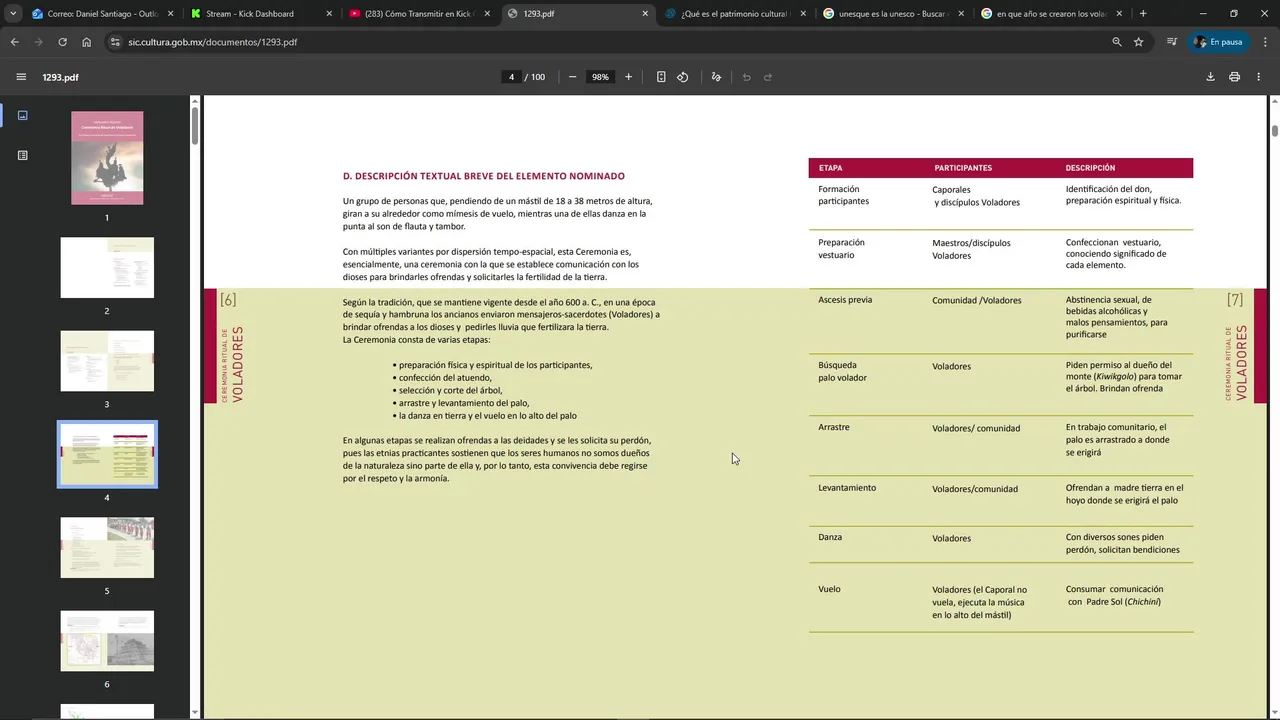Click the 'DESCRIPCIÓN' table header
This screenshot has height=720, width=1280.
coord(1090,168)
